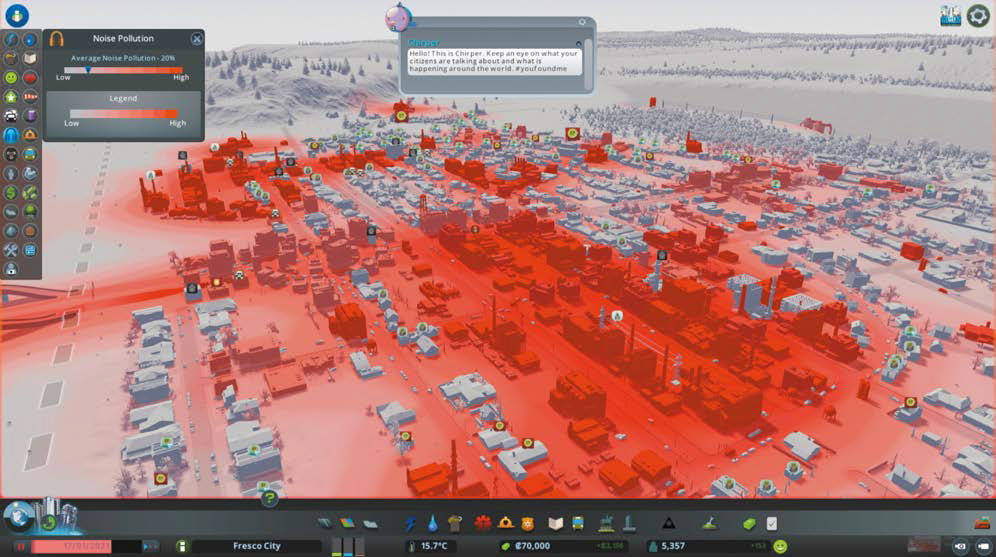Toggle the pause simulation button
The height and width of the screenshot is (557, 996).
(20, 546)
